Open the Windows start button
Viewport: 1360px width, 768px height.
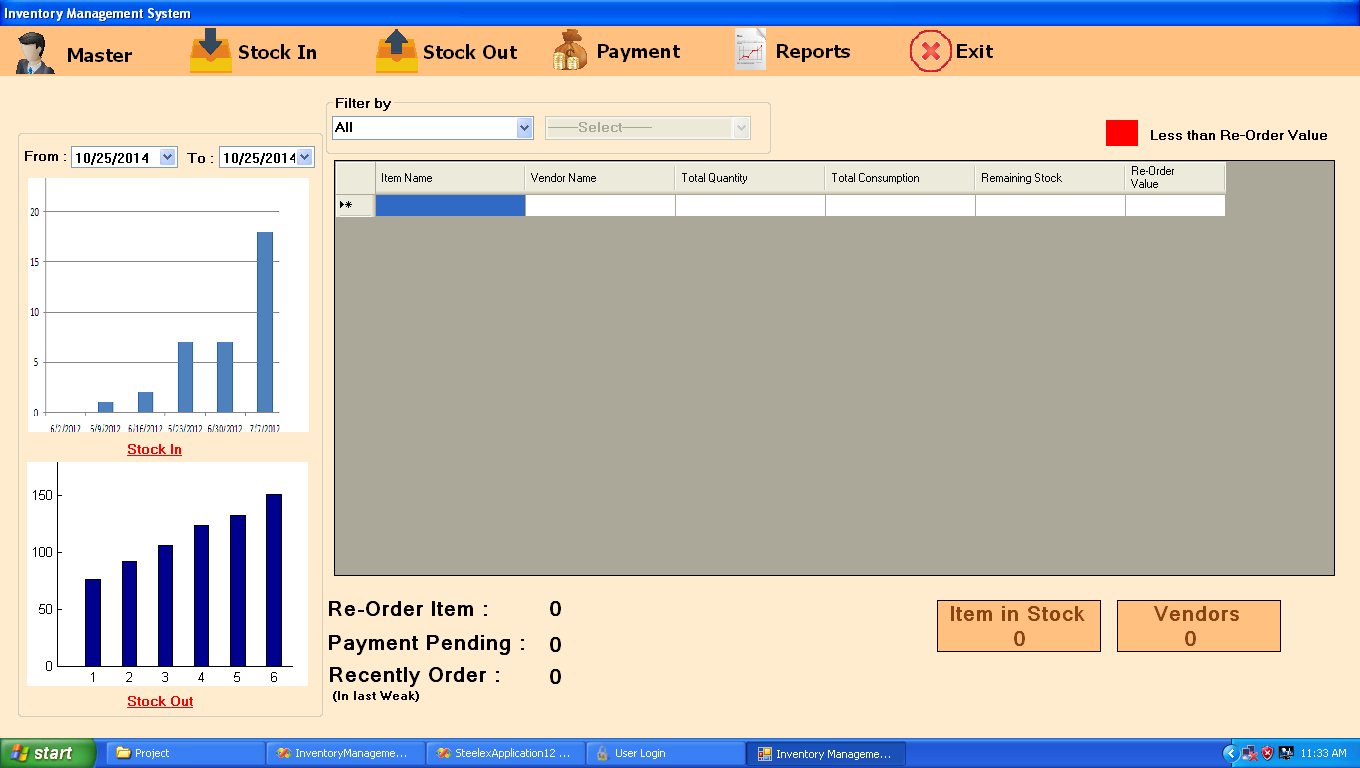click(48, 753)
